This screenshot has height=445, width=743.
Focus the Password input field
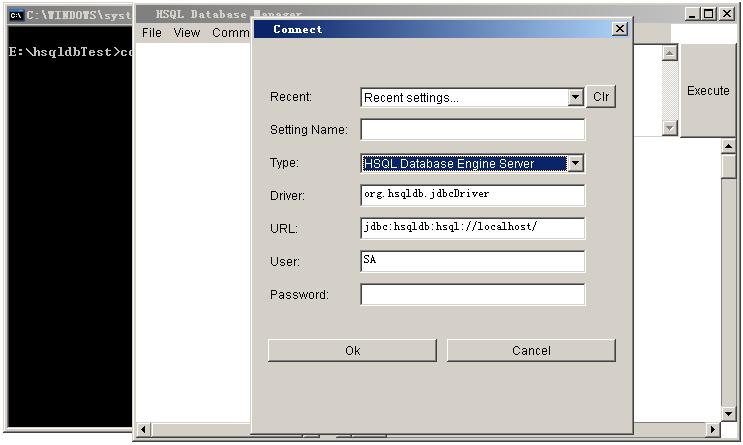(472, 294)
